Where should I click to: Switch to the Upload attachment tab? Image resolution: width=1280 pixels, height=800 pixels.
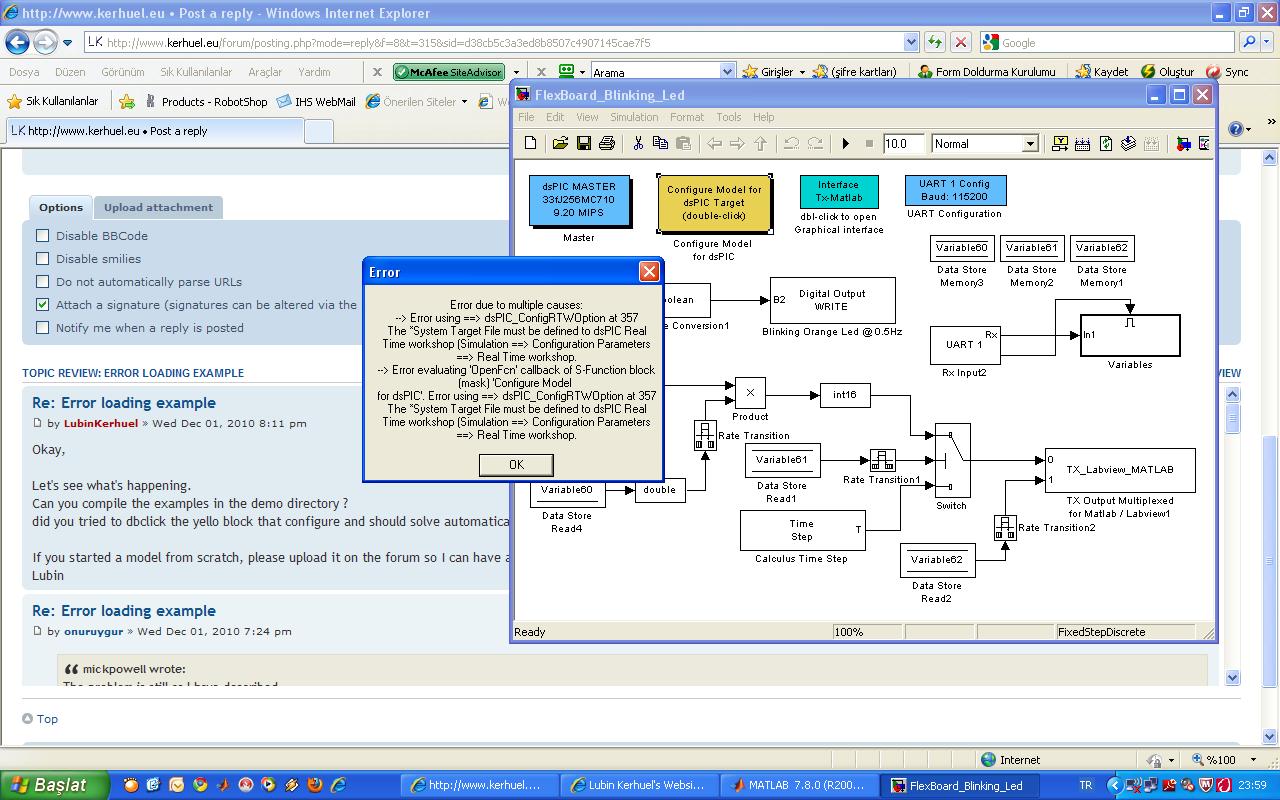pyautogui.click(x=158, y=208)
